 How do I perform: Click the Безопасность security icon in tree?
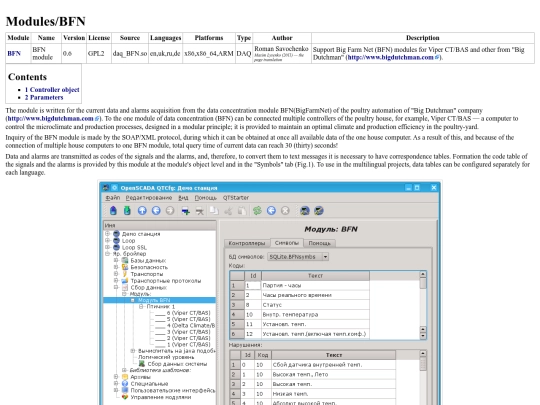(125, 267)
